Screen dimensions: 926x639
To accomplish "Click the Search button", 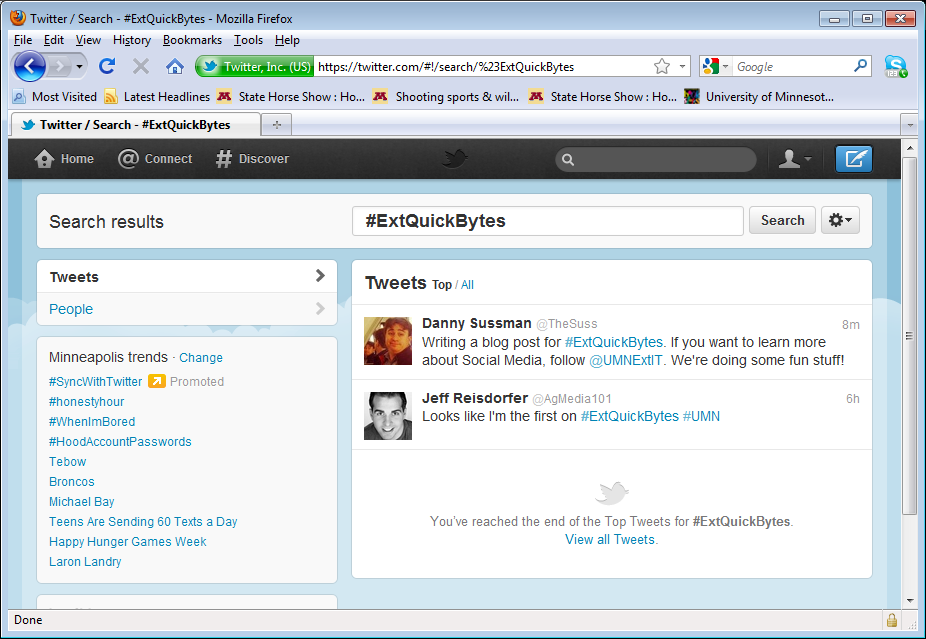I will (x=782, y=220).
